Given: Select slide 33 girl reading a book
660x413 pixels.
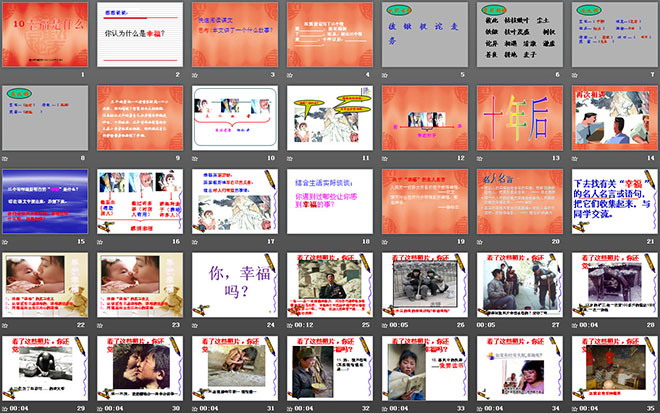Looking at the screenshot, I should [x=425, y=368].
